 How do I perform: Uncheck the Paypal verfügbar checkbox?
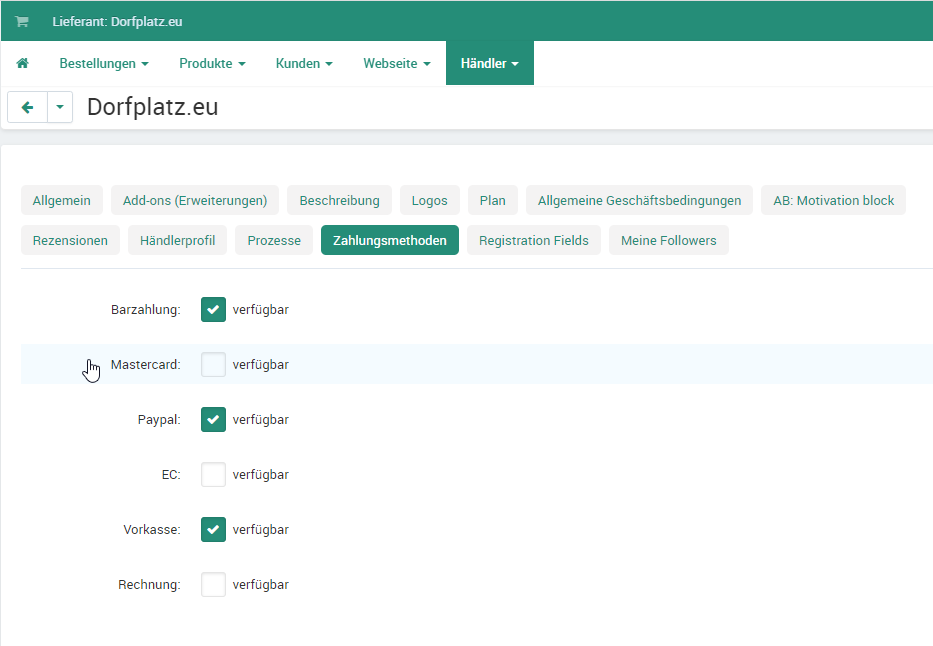[213, 419]
